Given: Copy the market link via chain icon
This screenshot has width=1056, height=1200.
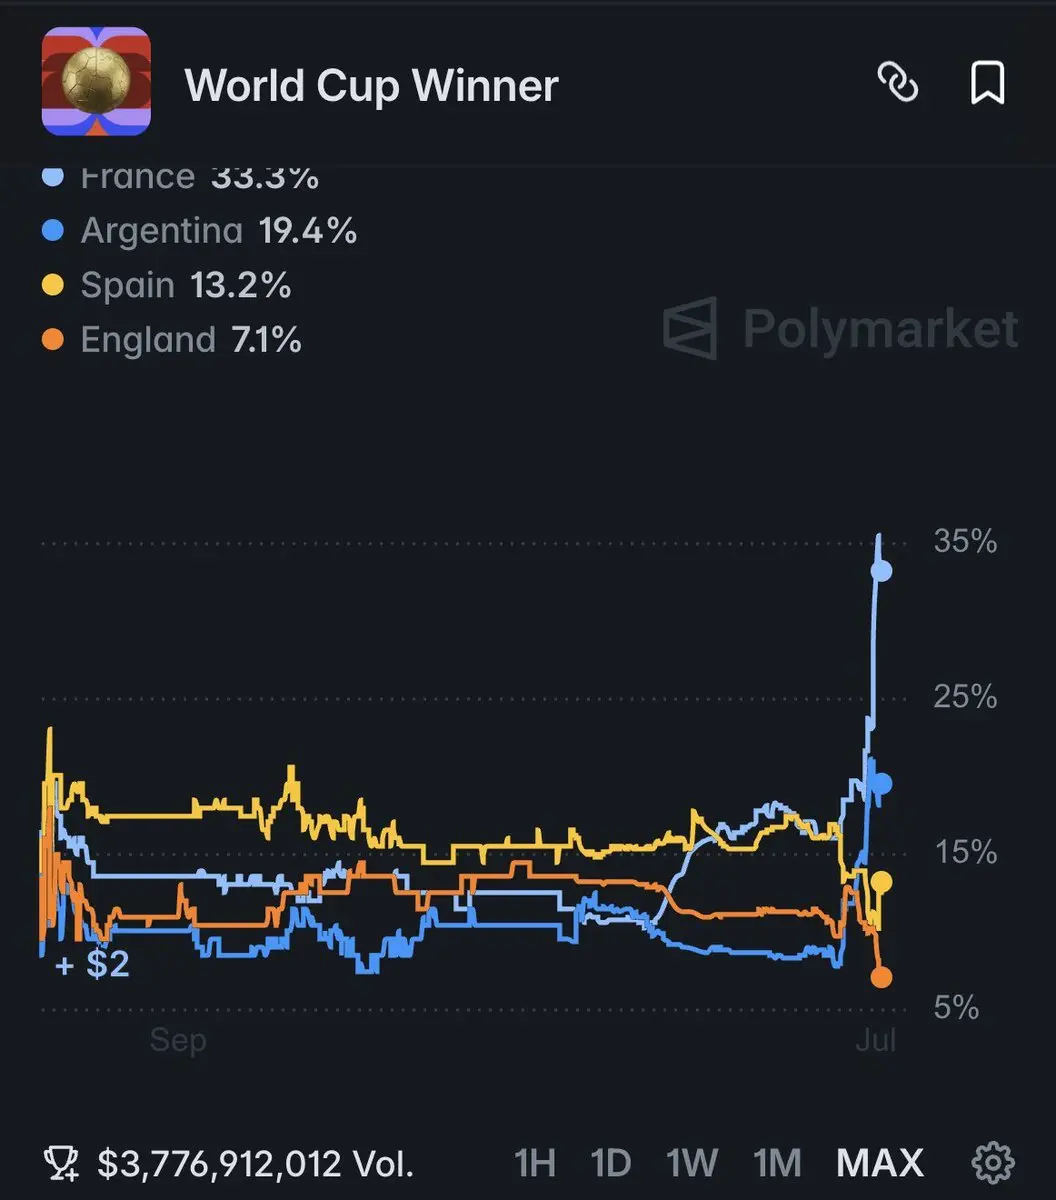Looking at the screenshot, I should click(897, 83).
